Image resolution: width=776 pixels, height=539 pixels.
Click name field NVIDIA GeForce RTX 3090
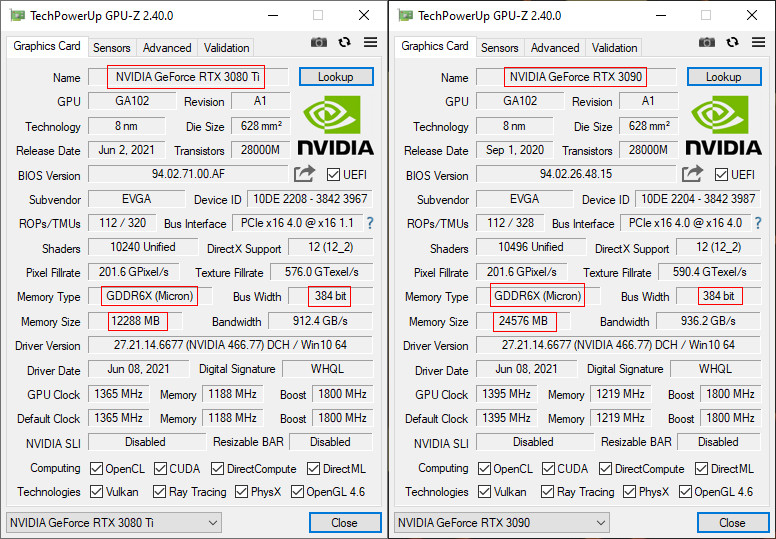pos(576,77)
